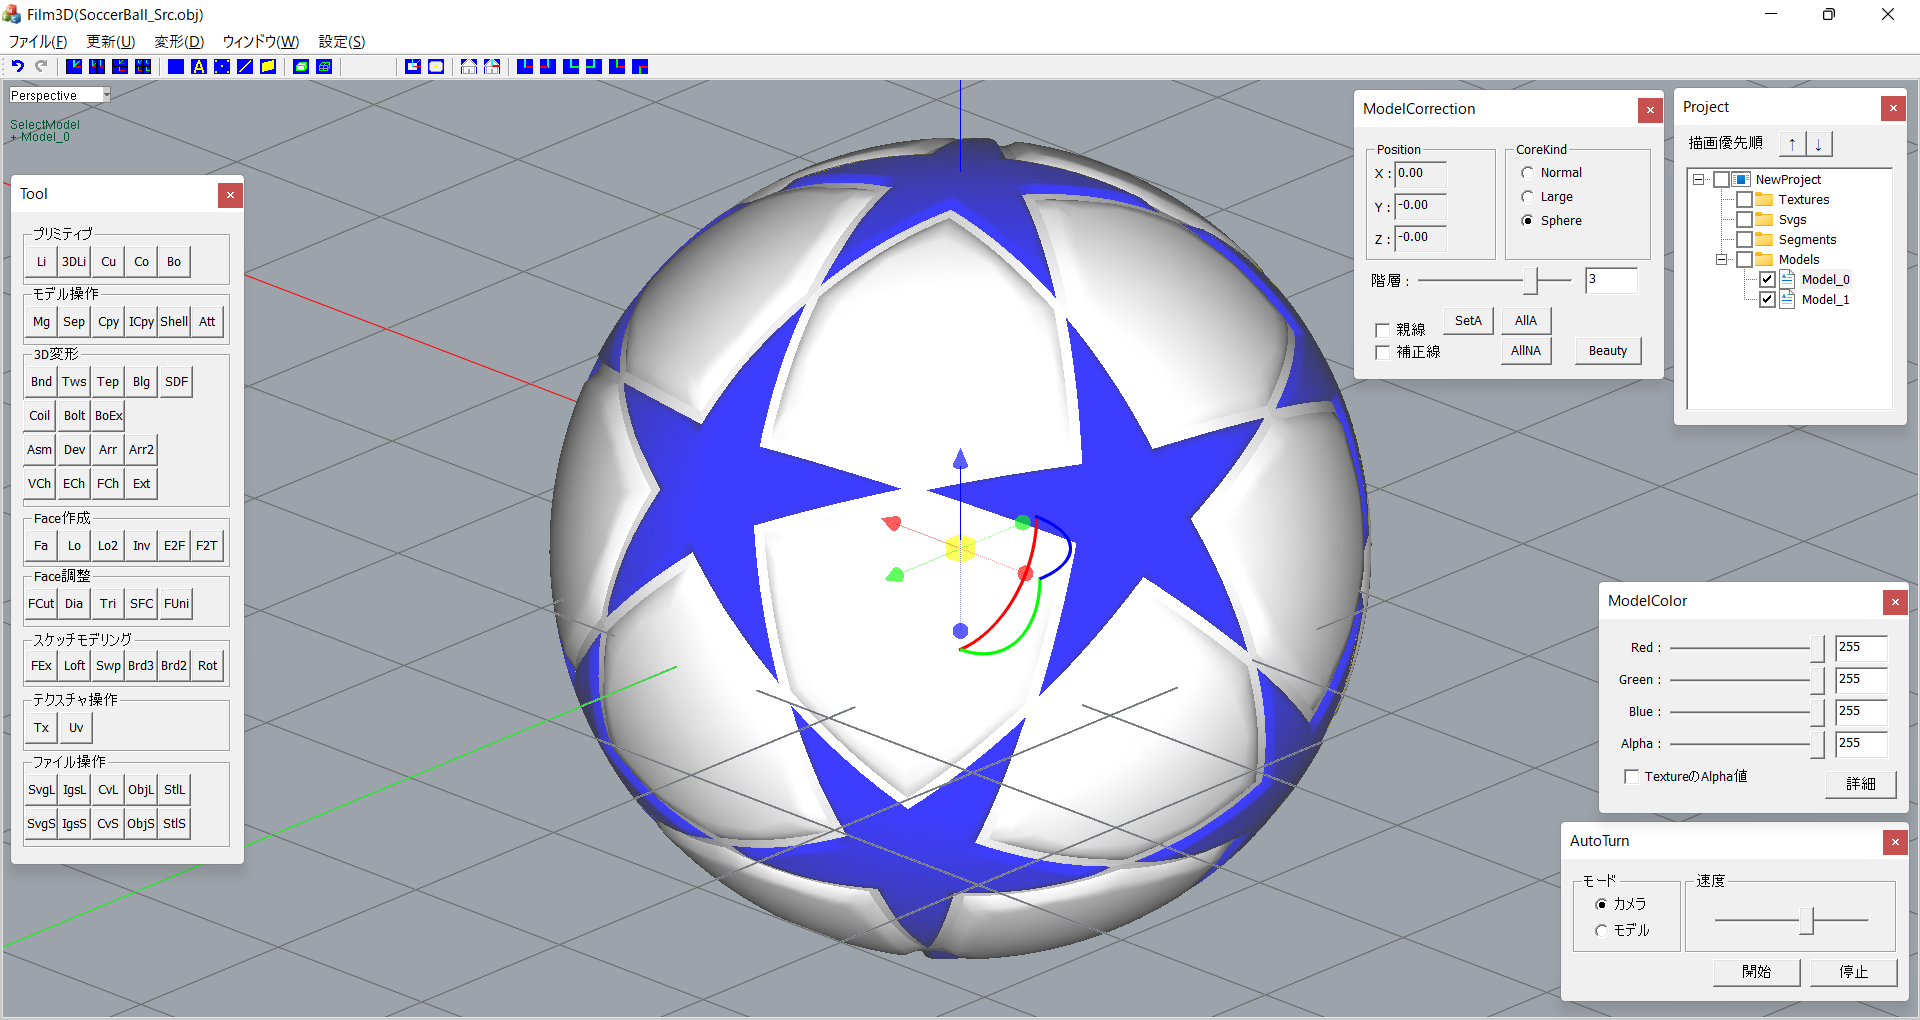Move draw priority up with the up arrow
Viewport: 1920px width, 1020px height.
[1792, 144]
